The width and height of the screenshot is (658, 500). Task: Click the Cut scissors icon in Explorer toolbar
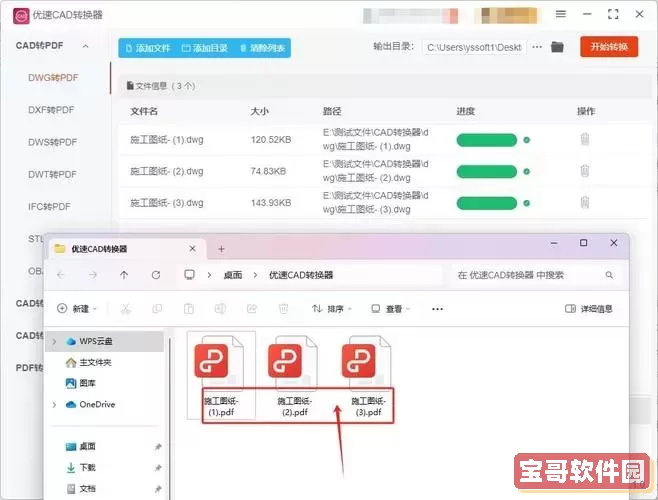click(125, 309)
